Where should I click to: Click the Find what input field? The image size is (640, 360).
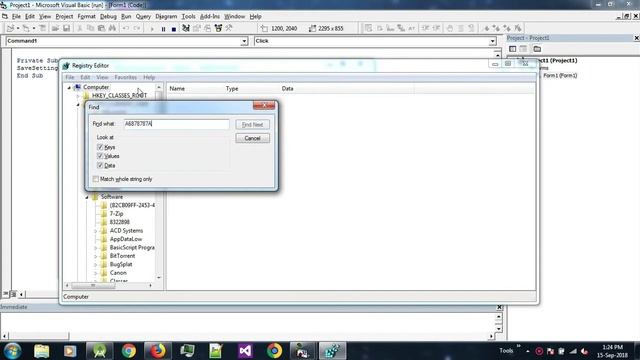[x=176, y=124]
